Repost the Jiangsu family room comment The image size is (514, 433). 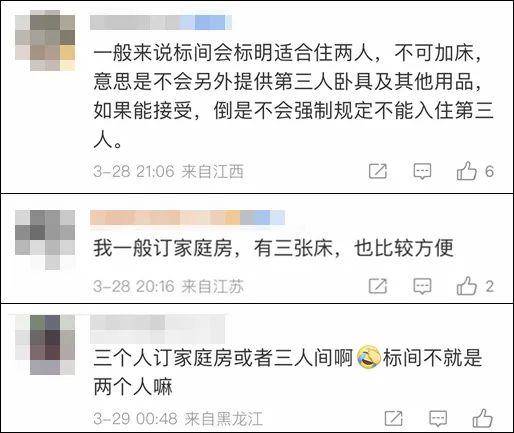378,286
